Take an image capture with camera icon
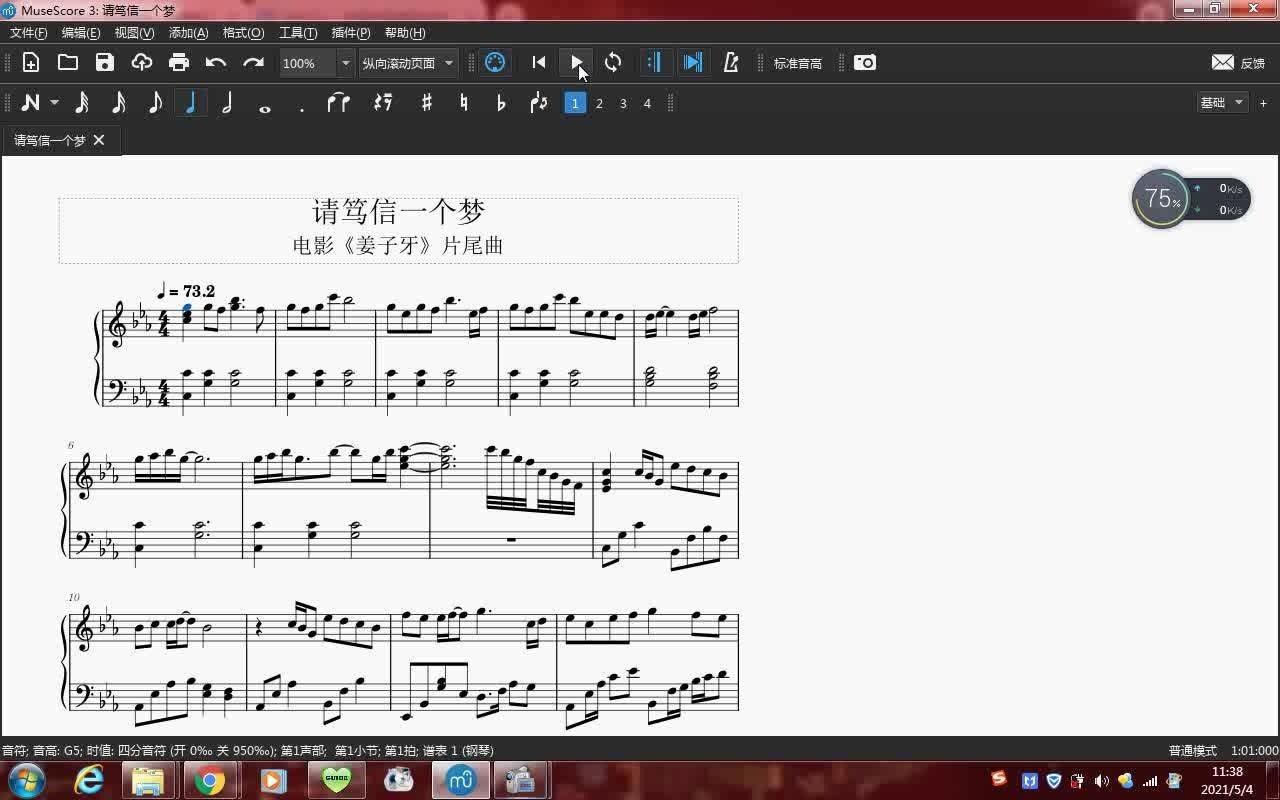The width and height of the screenshot is (1280, 800). pos(865,63)
